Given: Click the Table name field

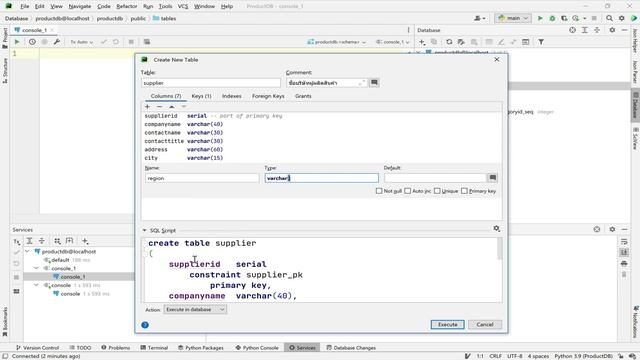Looking at the screenshot, I should click(x=211, y=83).
